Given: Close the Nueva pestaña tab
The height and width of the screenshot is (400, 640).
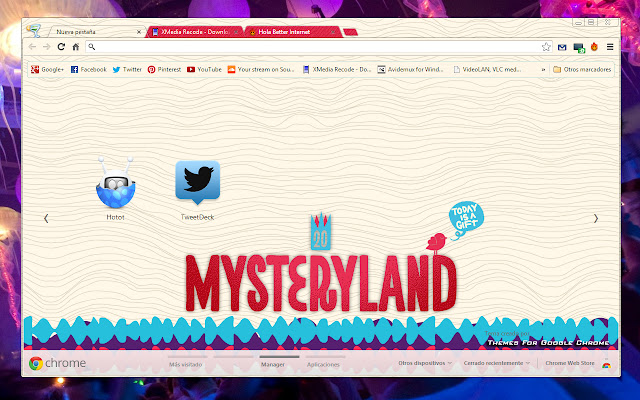Looking at the screenshot, I should click(139, 32).
